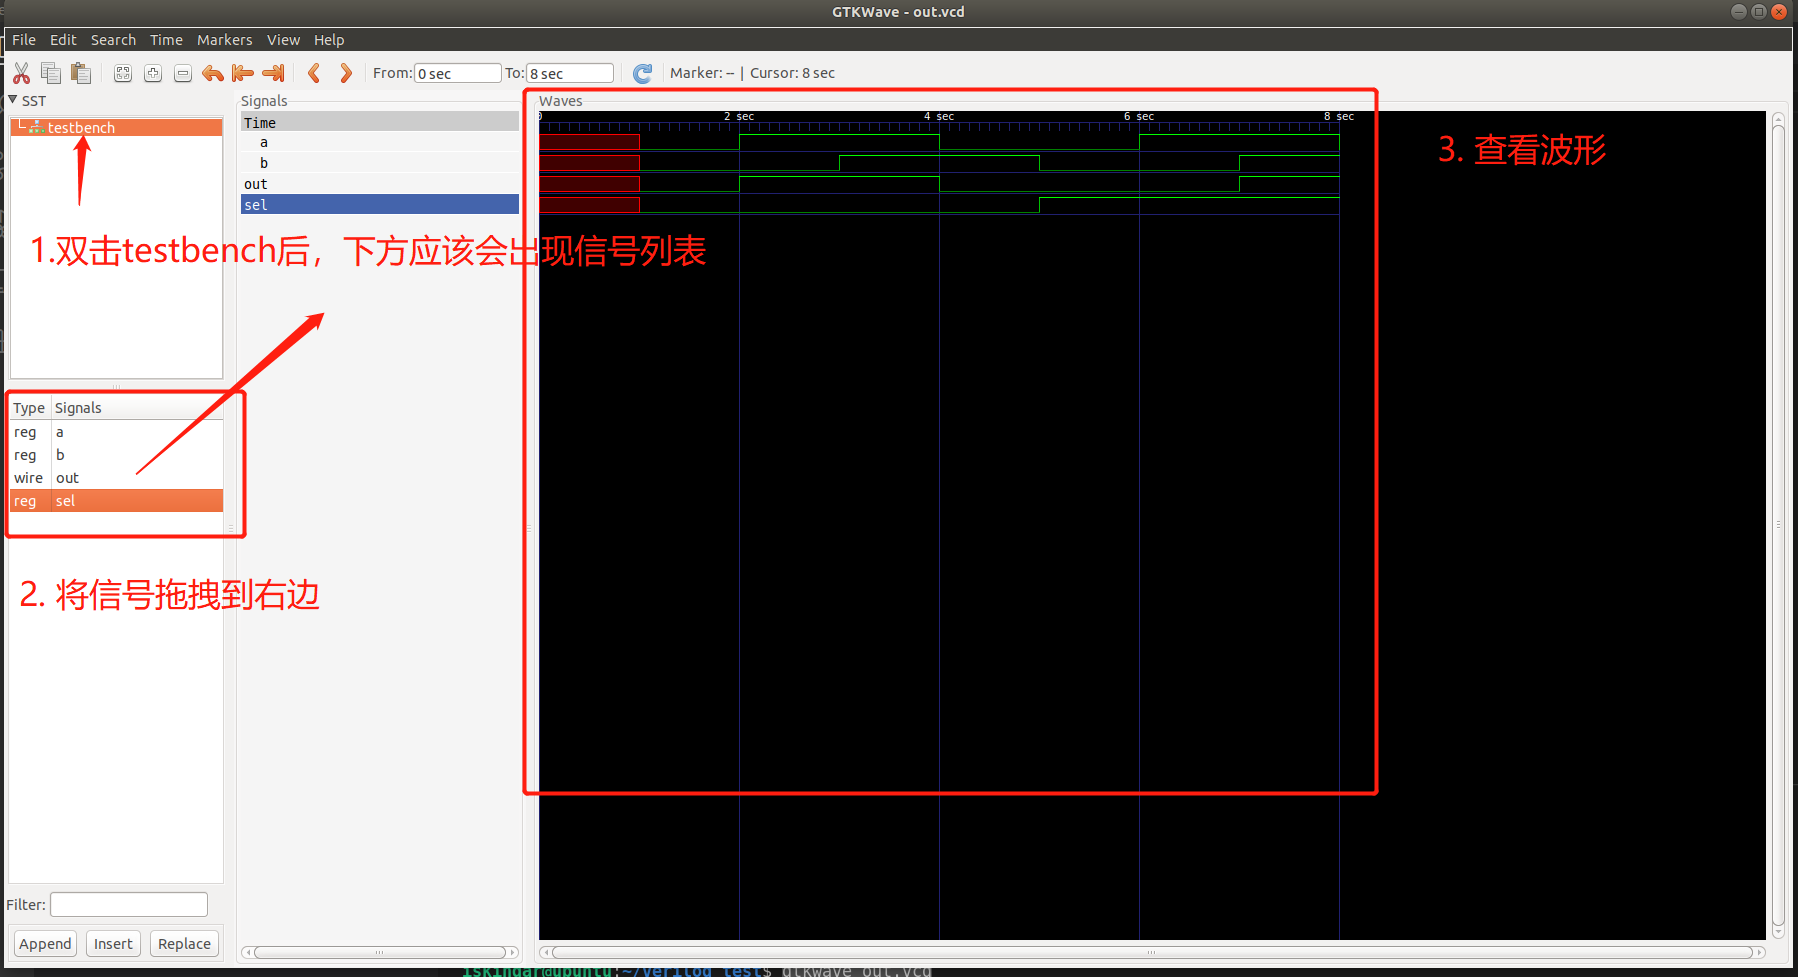Viewport: 1798px width, 977px height.
Task: Select the Time row in Signals pane
Action: [x=380, y=122]
